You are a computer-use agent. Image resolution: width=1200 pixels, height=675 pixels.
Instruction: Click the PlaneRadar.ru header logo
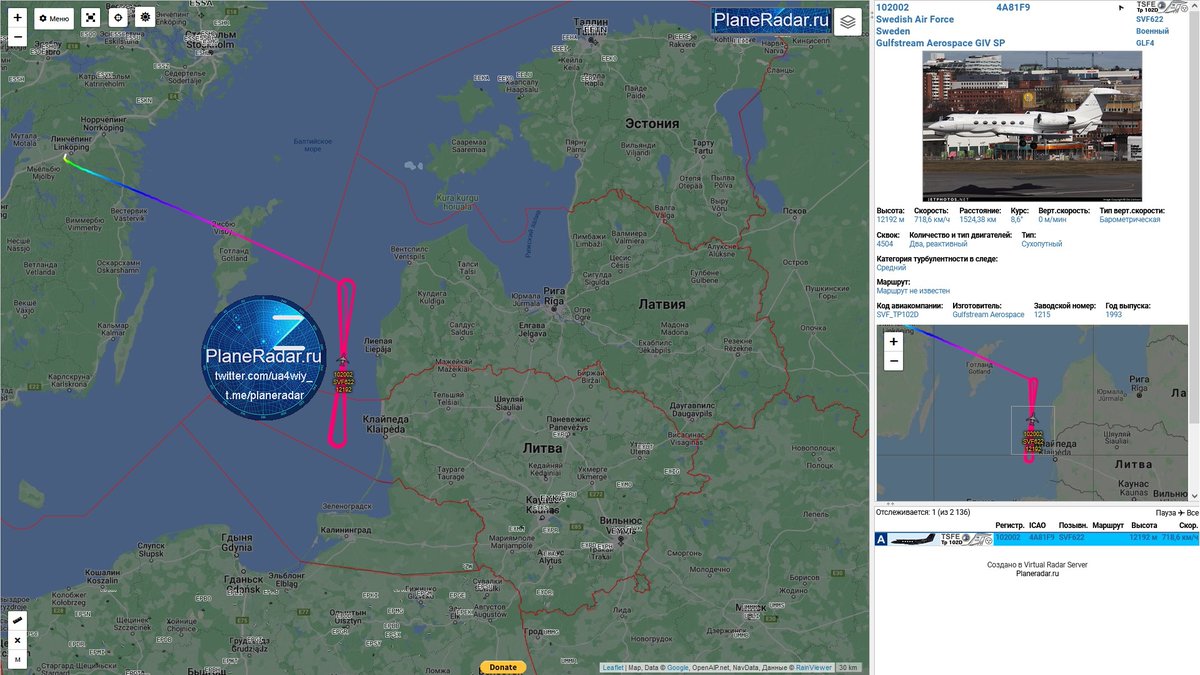click(x=771, y=21)
